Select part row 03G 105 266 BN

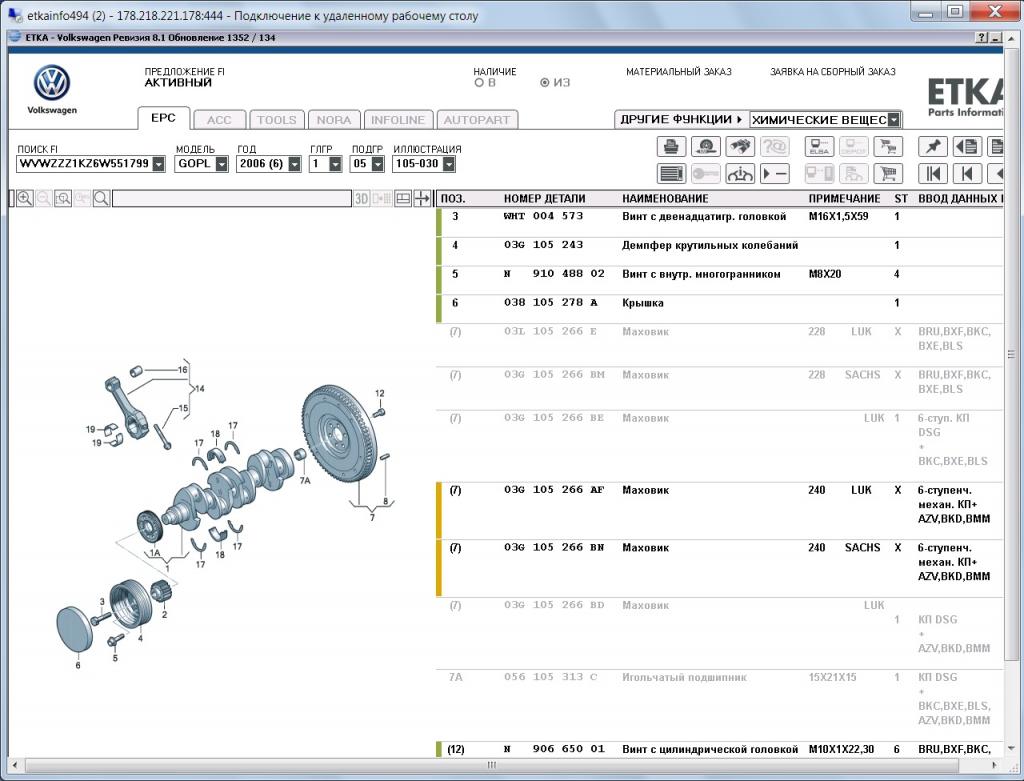[720, 568]
